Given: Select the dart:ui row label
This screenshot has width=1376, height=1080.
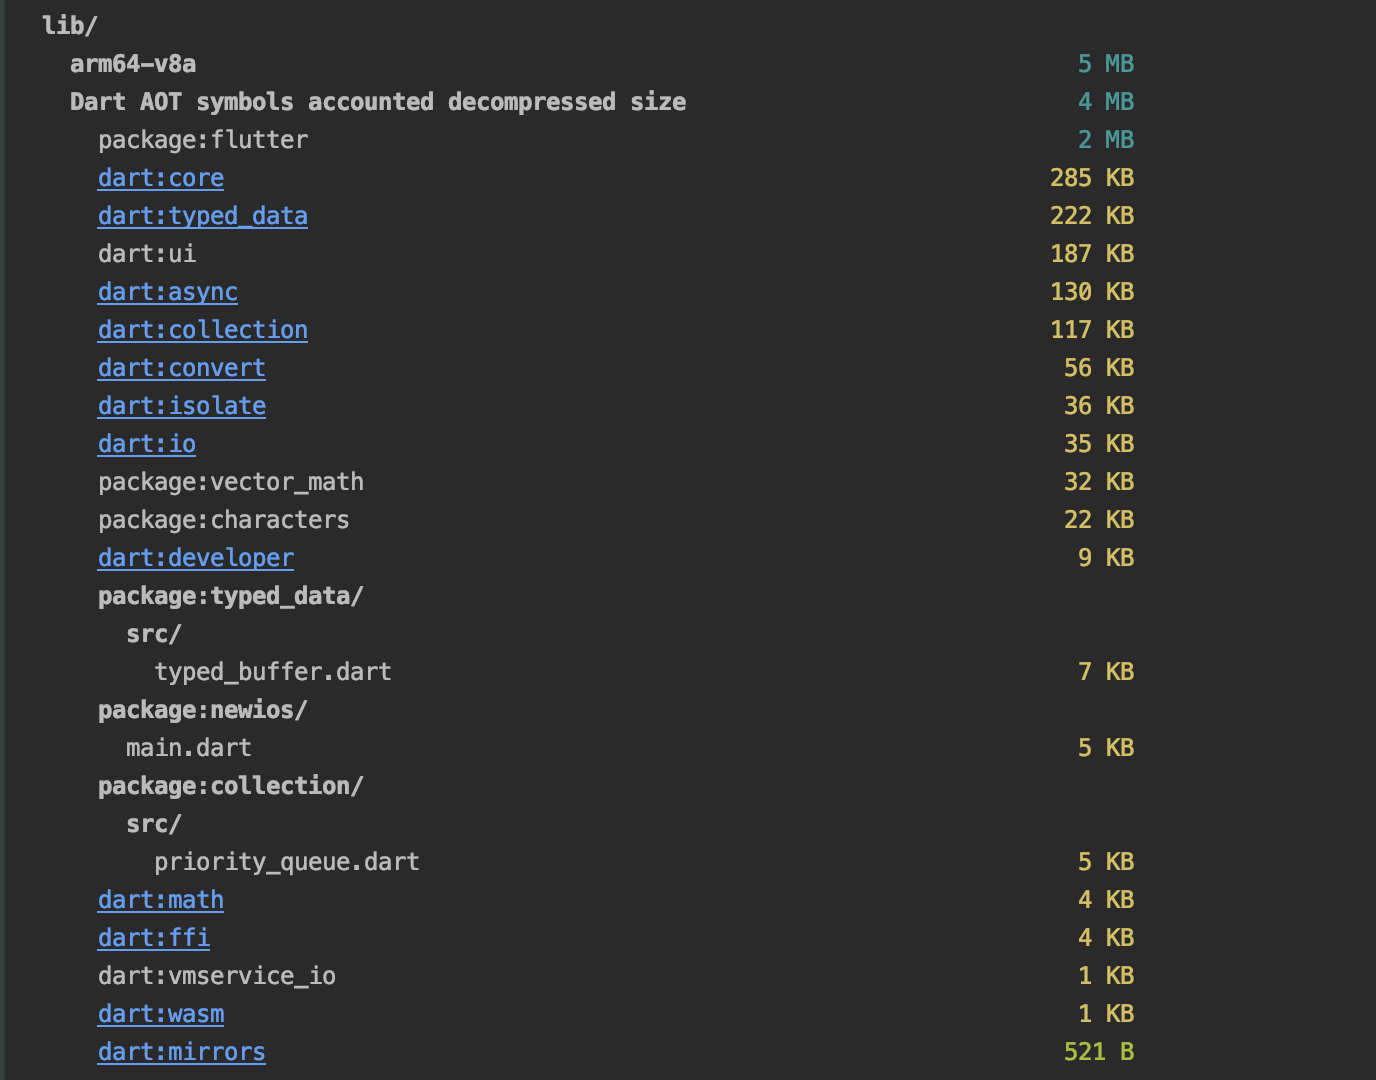Looking at the screenshot, I should point(147,254).
